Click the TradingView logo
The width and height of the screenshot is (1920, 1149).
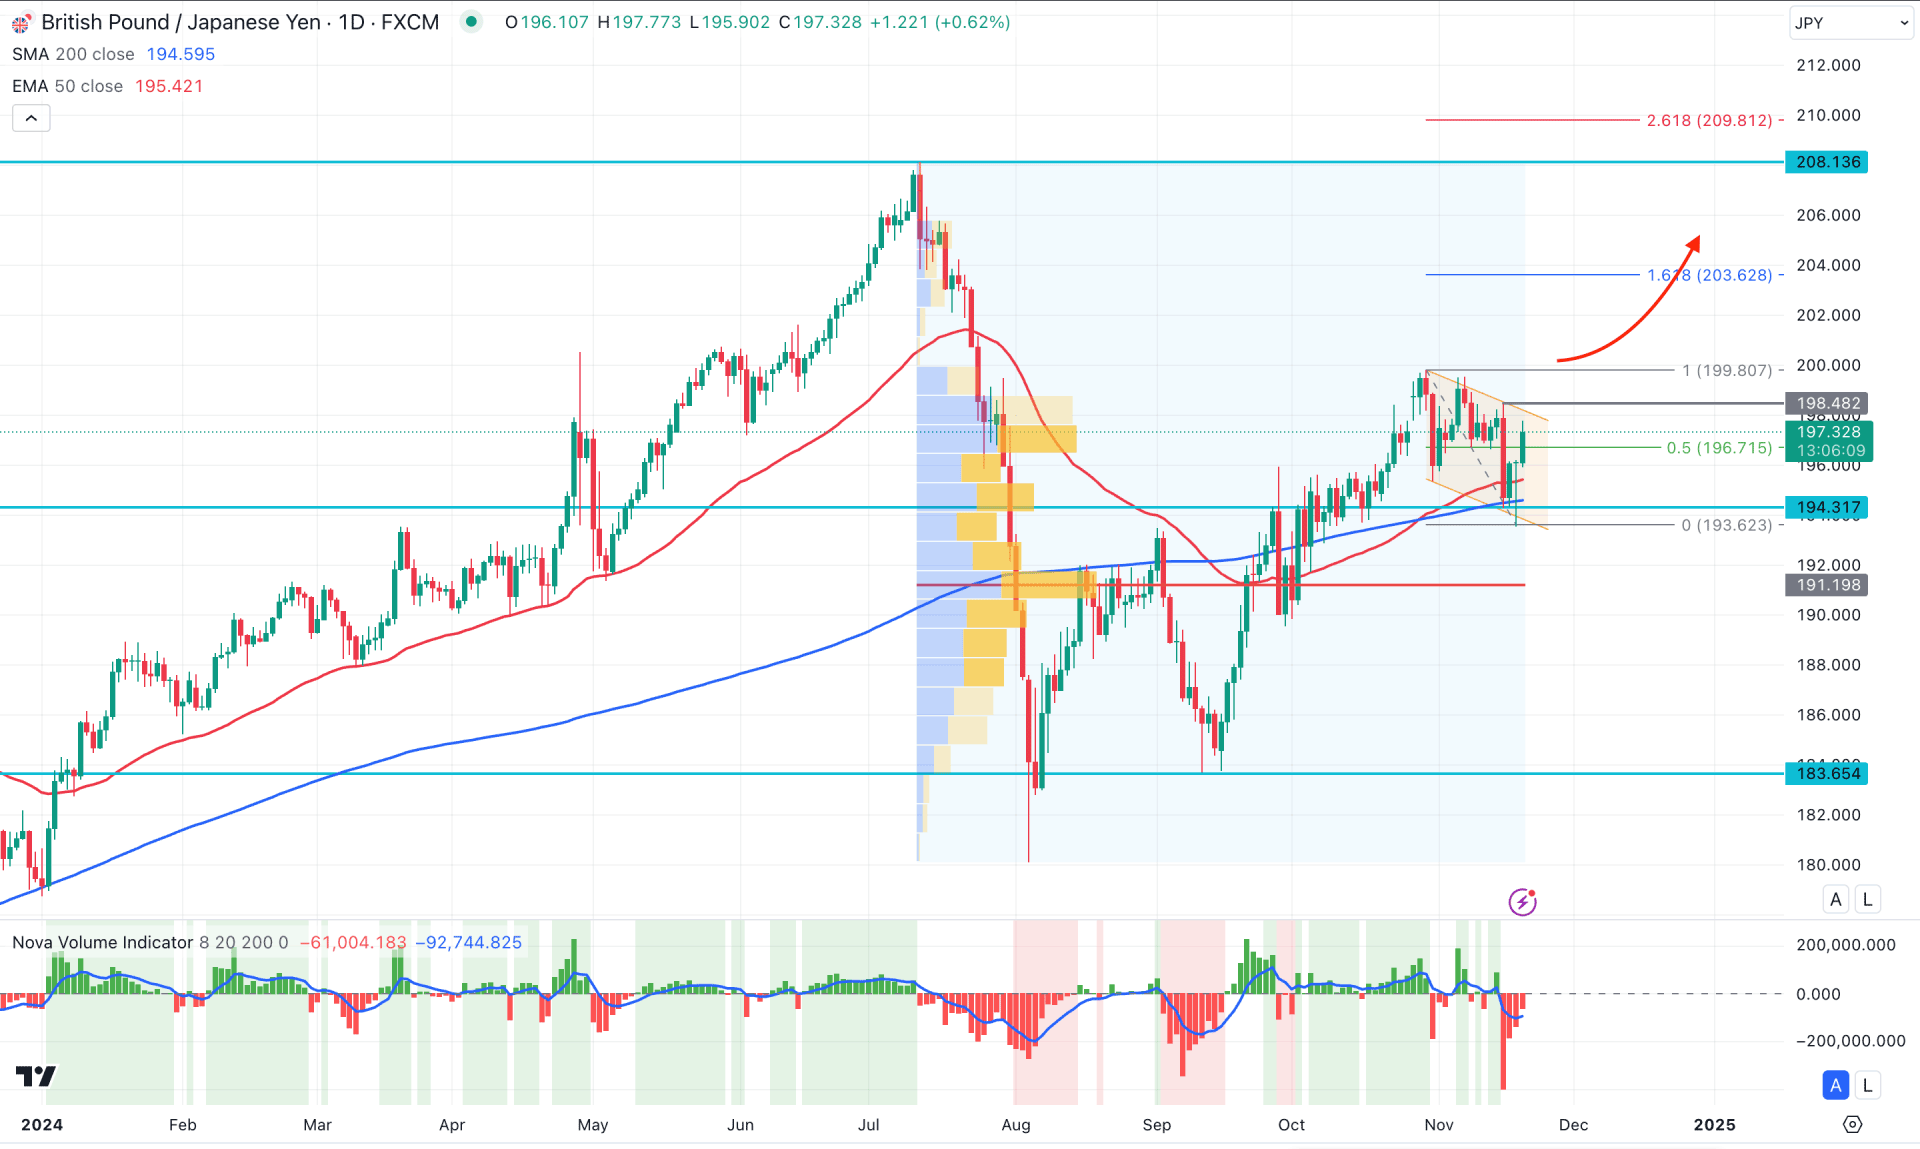(x=36, y=1076)
